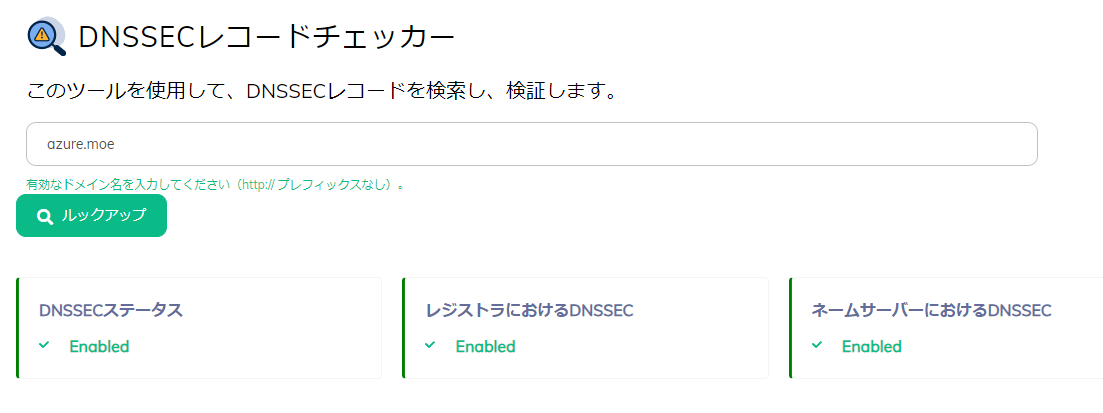1103x413 pixels.
Task: Click the green left border of DNSSECステータス card
Action: (x=18, y=328)
